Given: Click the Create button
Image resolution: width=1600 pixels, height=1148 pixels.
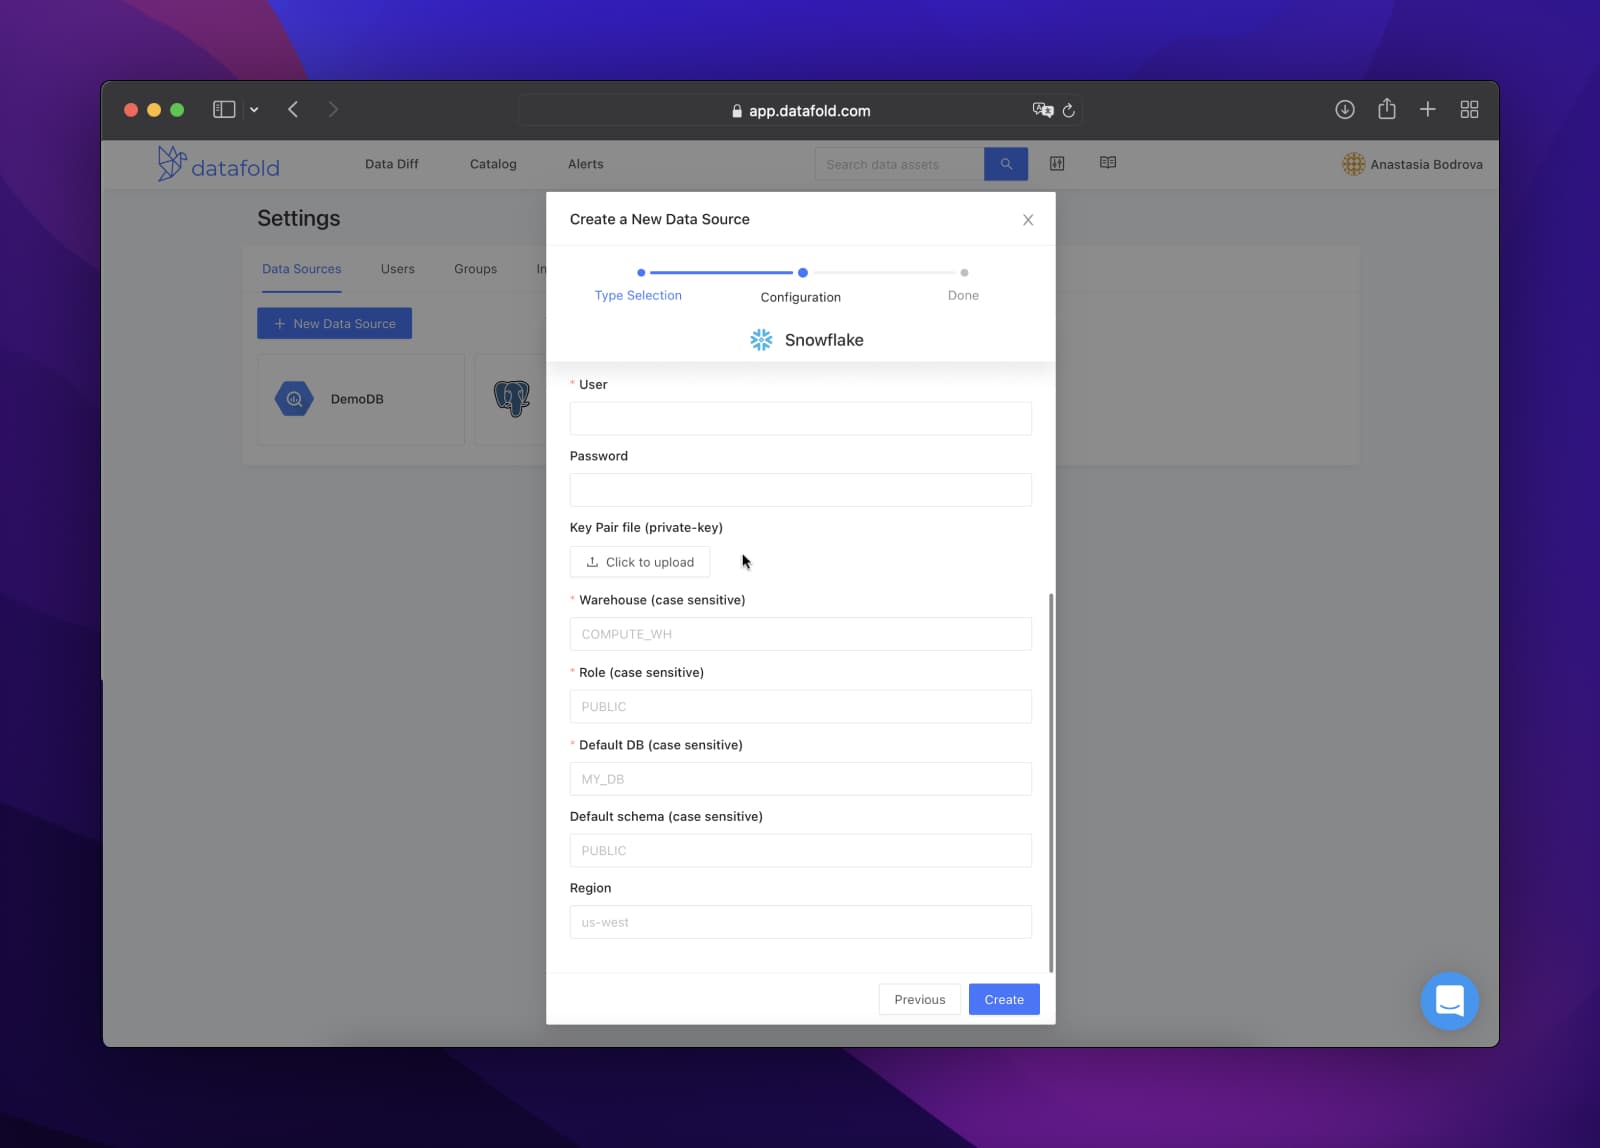Looking at the screenshot, I should coord(1004,999).
